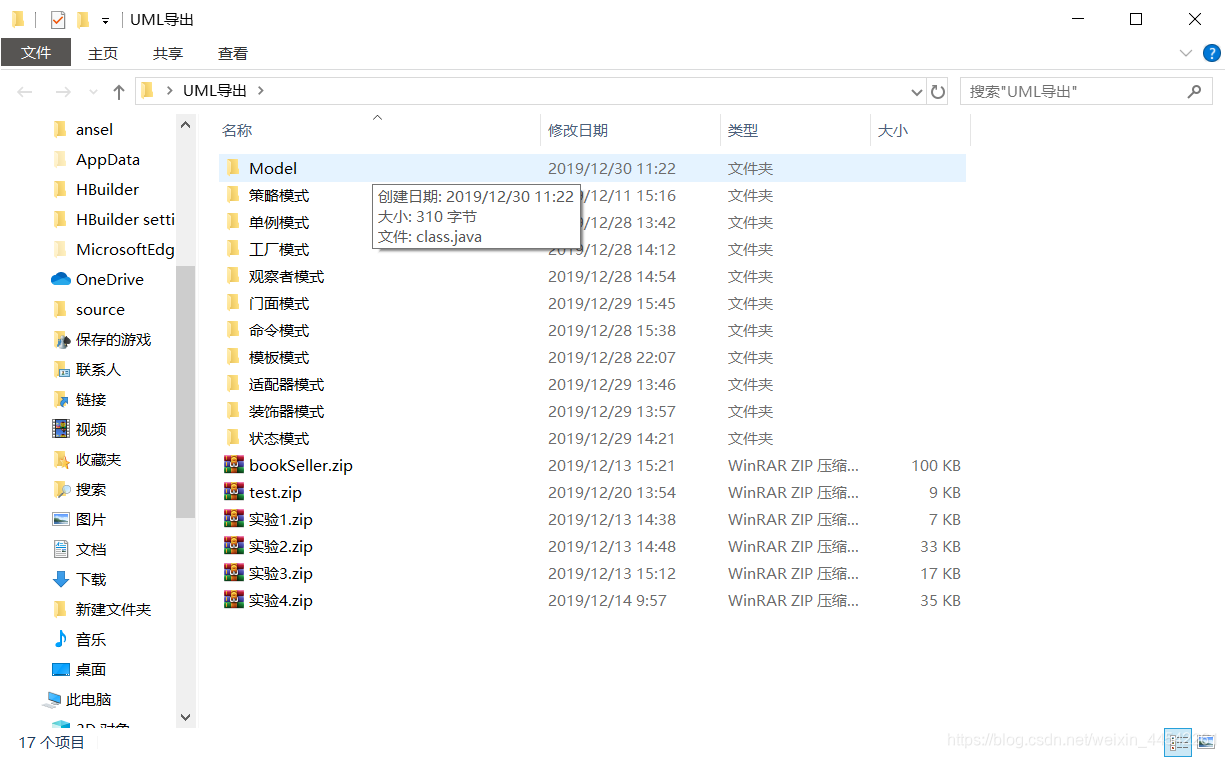Click the search magnifier icon

coord(1194,91)
